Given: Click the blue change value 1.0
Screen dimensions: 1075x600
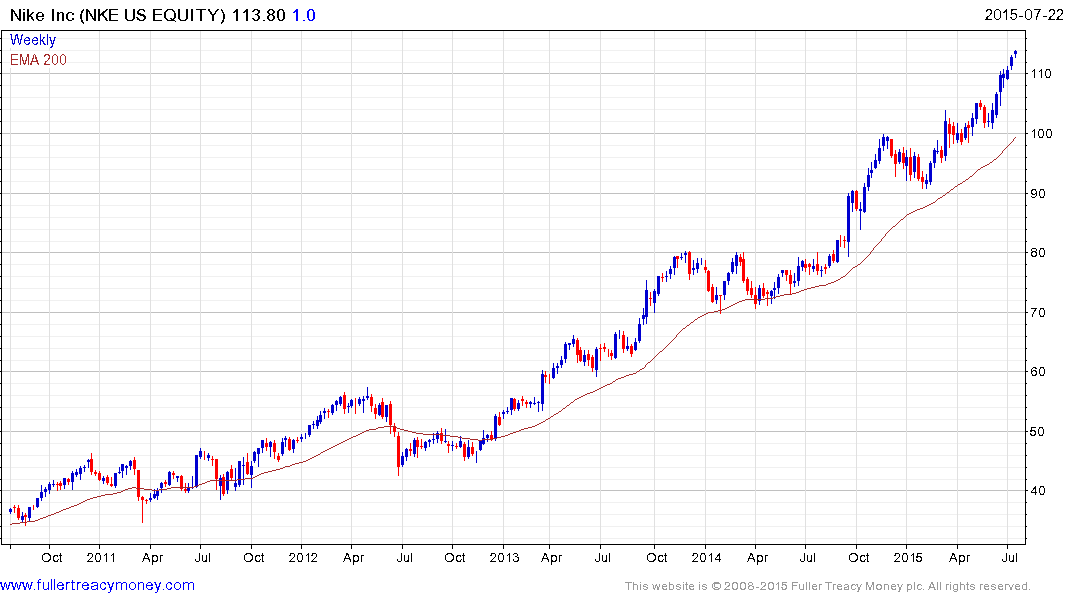Looking at the screenshot, I should point(304,15).
